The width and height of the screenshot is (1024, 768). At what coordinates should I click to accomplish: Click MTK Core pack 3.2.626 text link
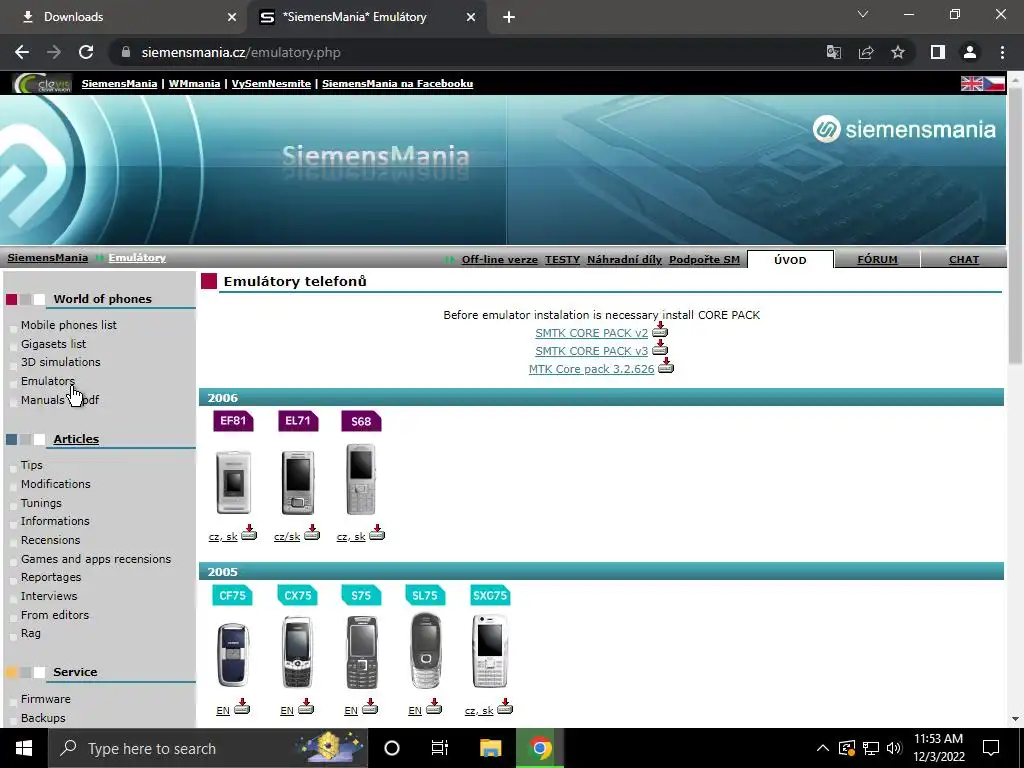tap(591, 369)
